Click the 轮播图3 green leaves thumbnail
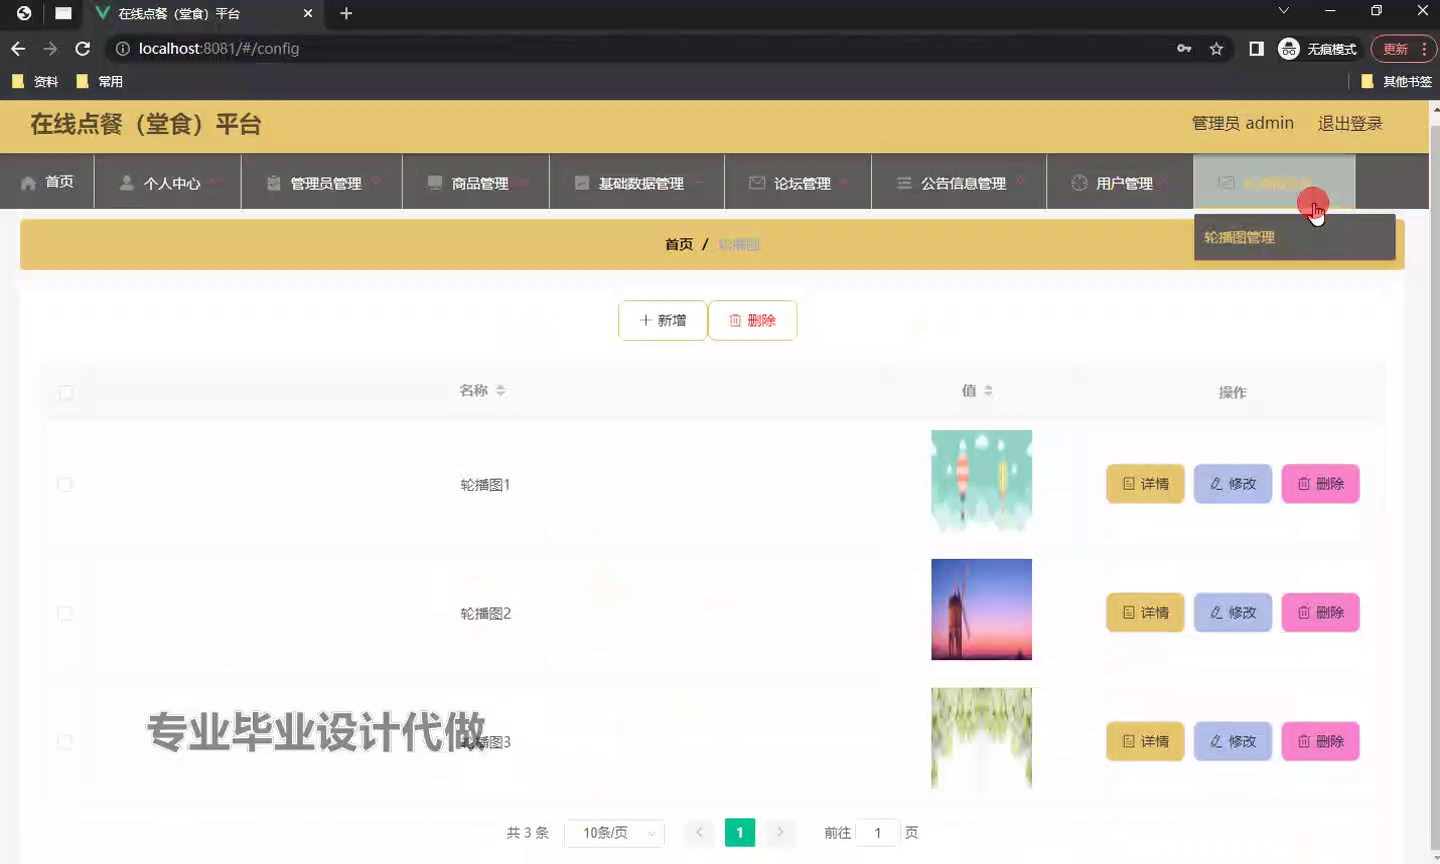1440x864 pixels. tap(981, 738)
